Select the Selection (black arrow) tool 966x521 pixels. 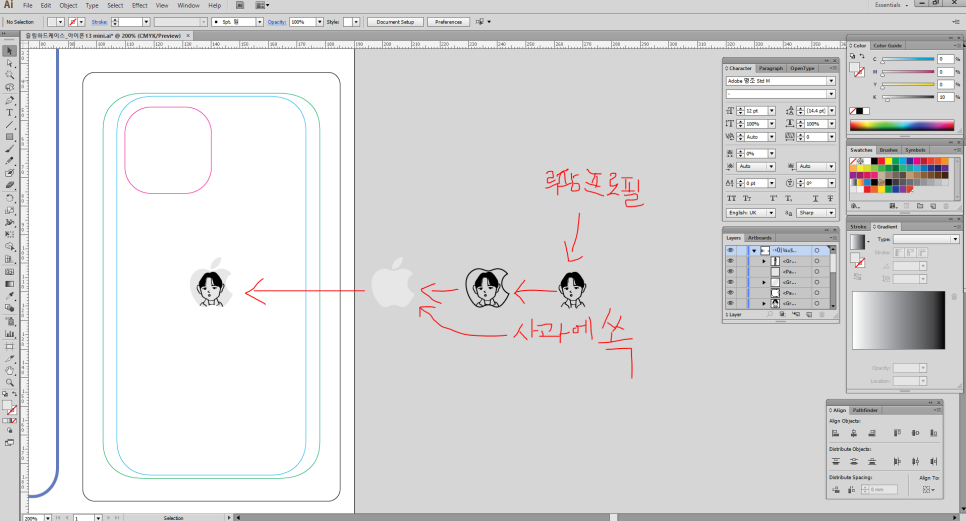click(x=9, y=51)
